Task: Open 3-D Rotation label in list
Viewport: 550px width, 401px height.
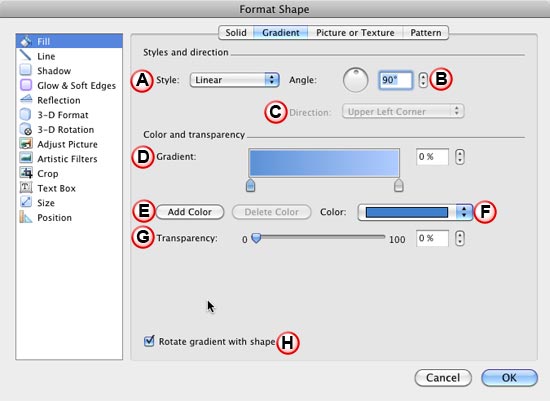Action: click(x=66, y=130)
